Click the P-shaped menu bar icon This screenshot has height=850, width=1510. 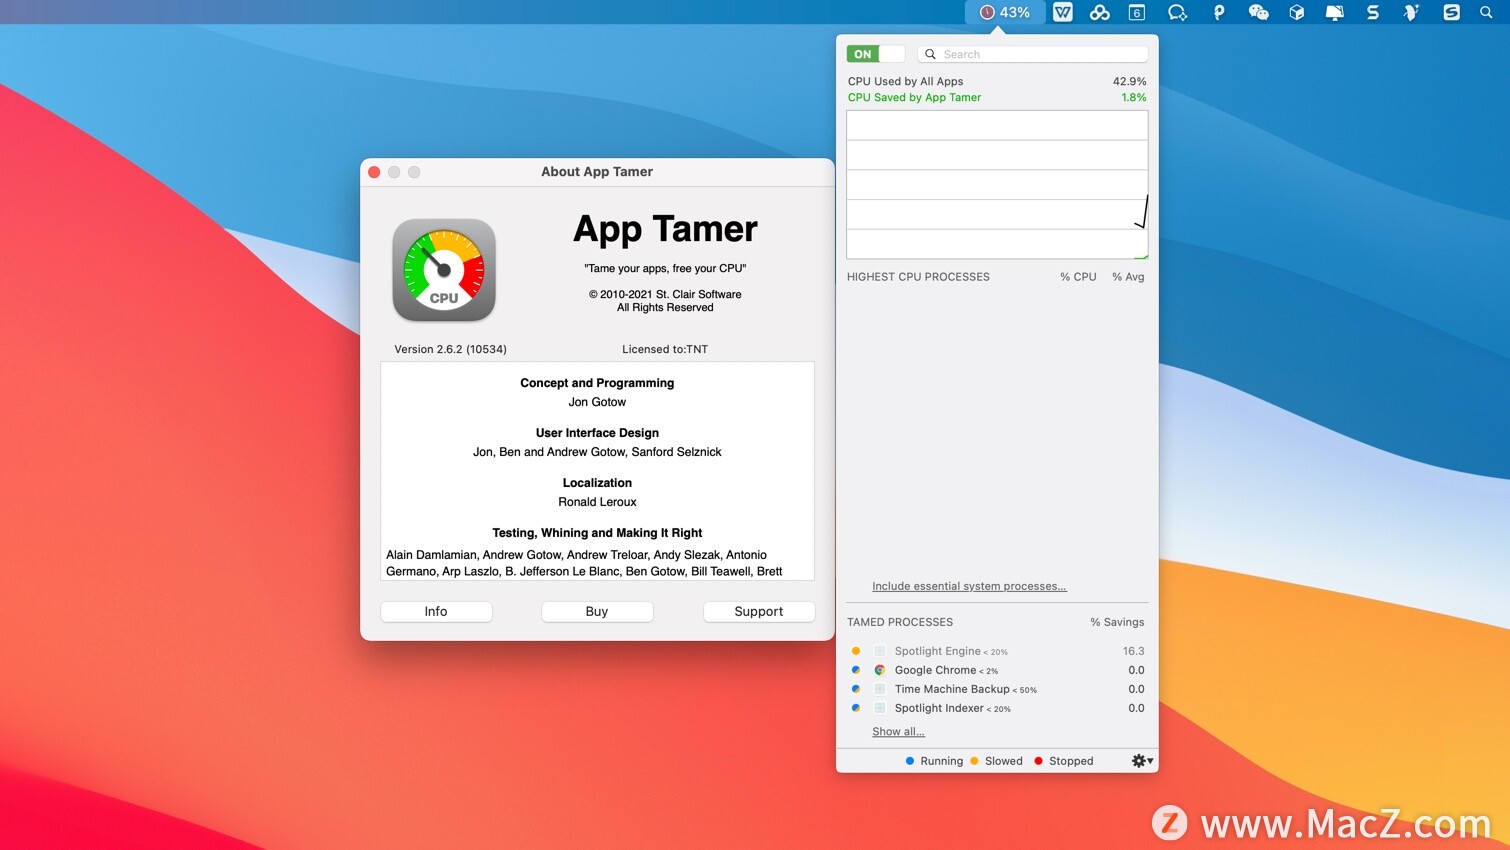tap(1218, 12)
